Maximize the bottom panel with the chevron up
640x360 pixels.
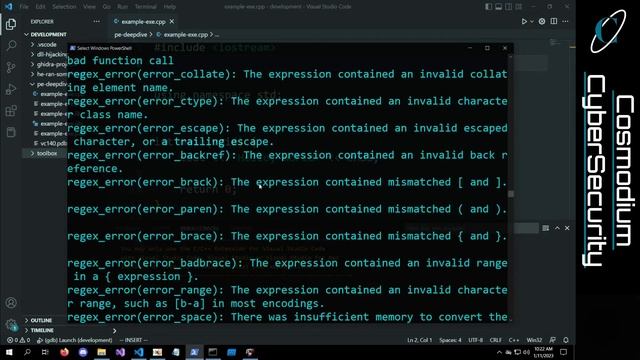(557, 228)
